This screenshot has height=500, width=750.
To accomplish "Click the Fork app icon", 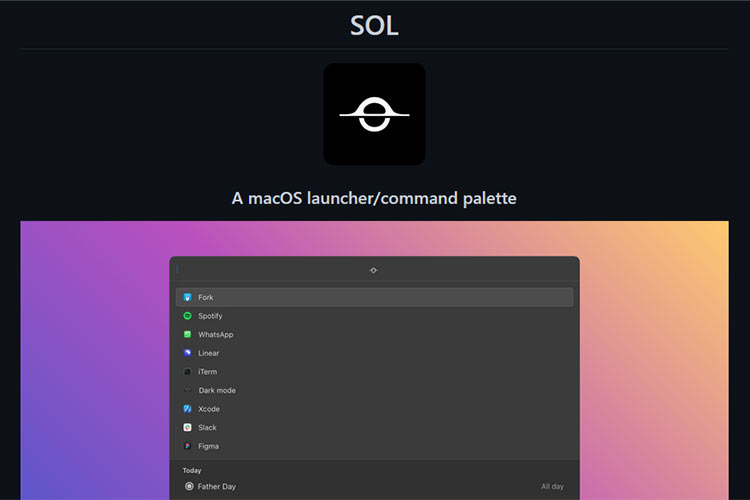I will [187, 297].
